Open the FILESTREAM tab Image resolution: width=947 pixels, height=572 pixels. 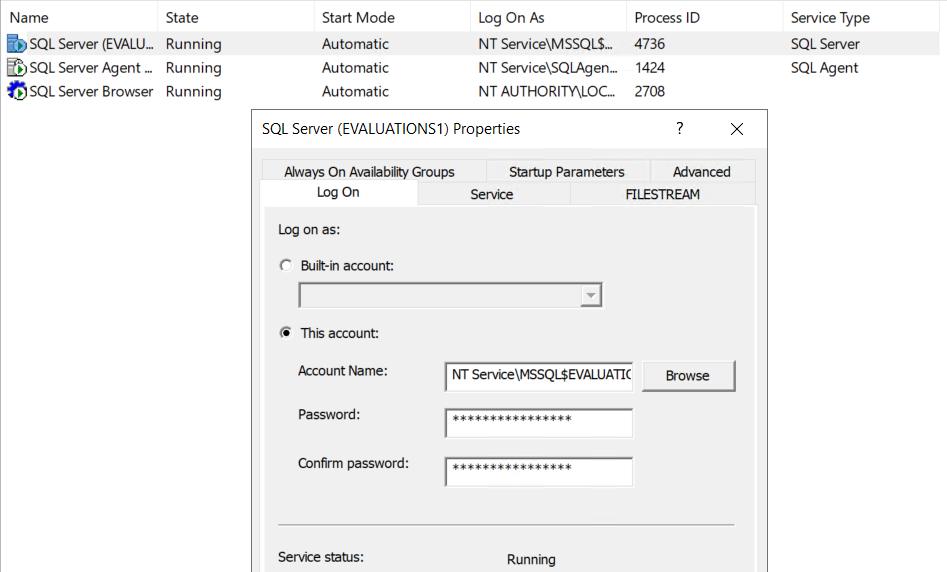tap(663, 194)
